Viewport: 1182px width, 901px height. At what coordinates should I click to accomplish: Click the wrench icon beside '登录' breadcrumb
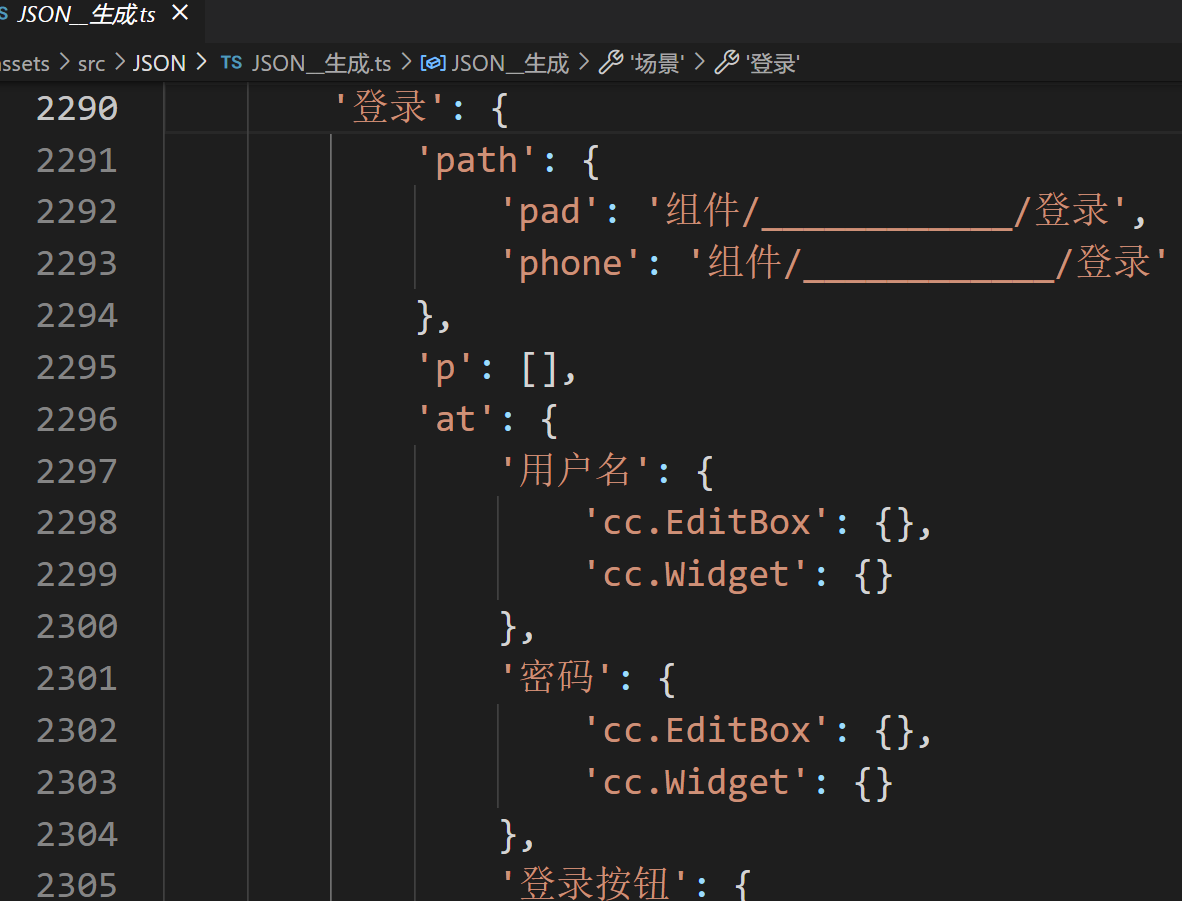(727, 63)
